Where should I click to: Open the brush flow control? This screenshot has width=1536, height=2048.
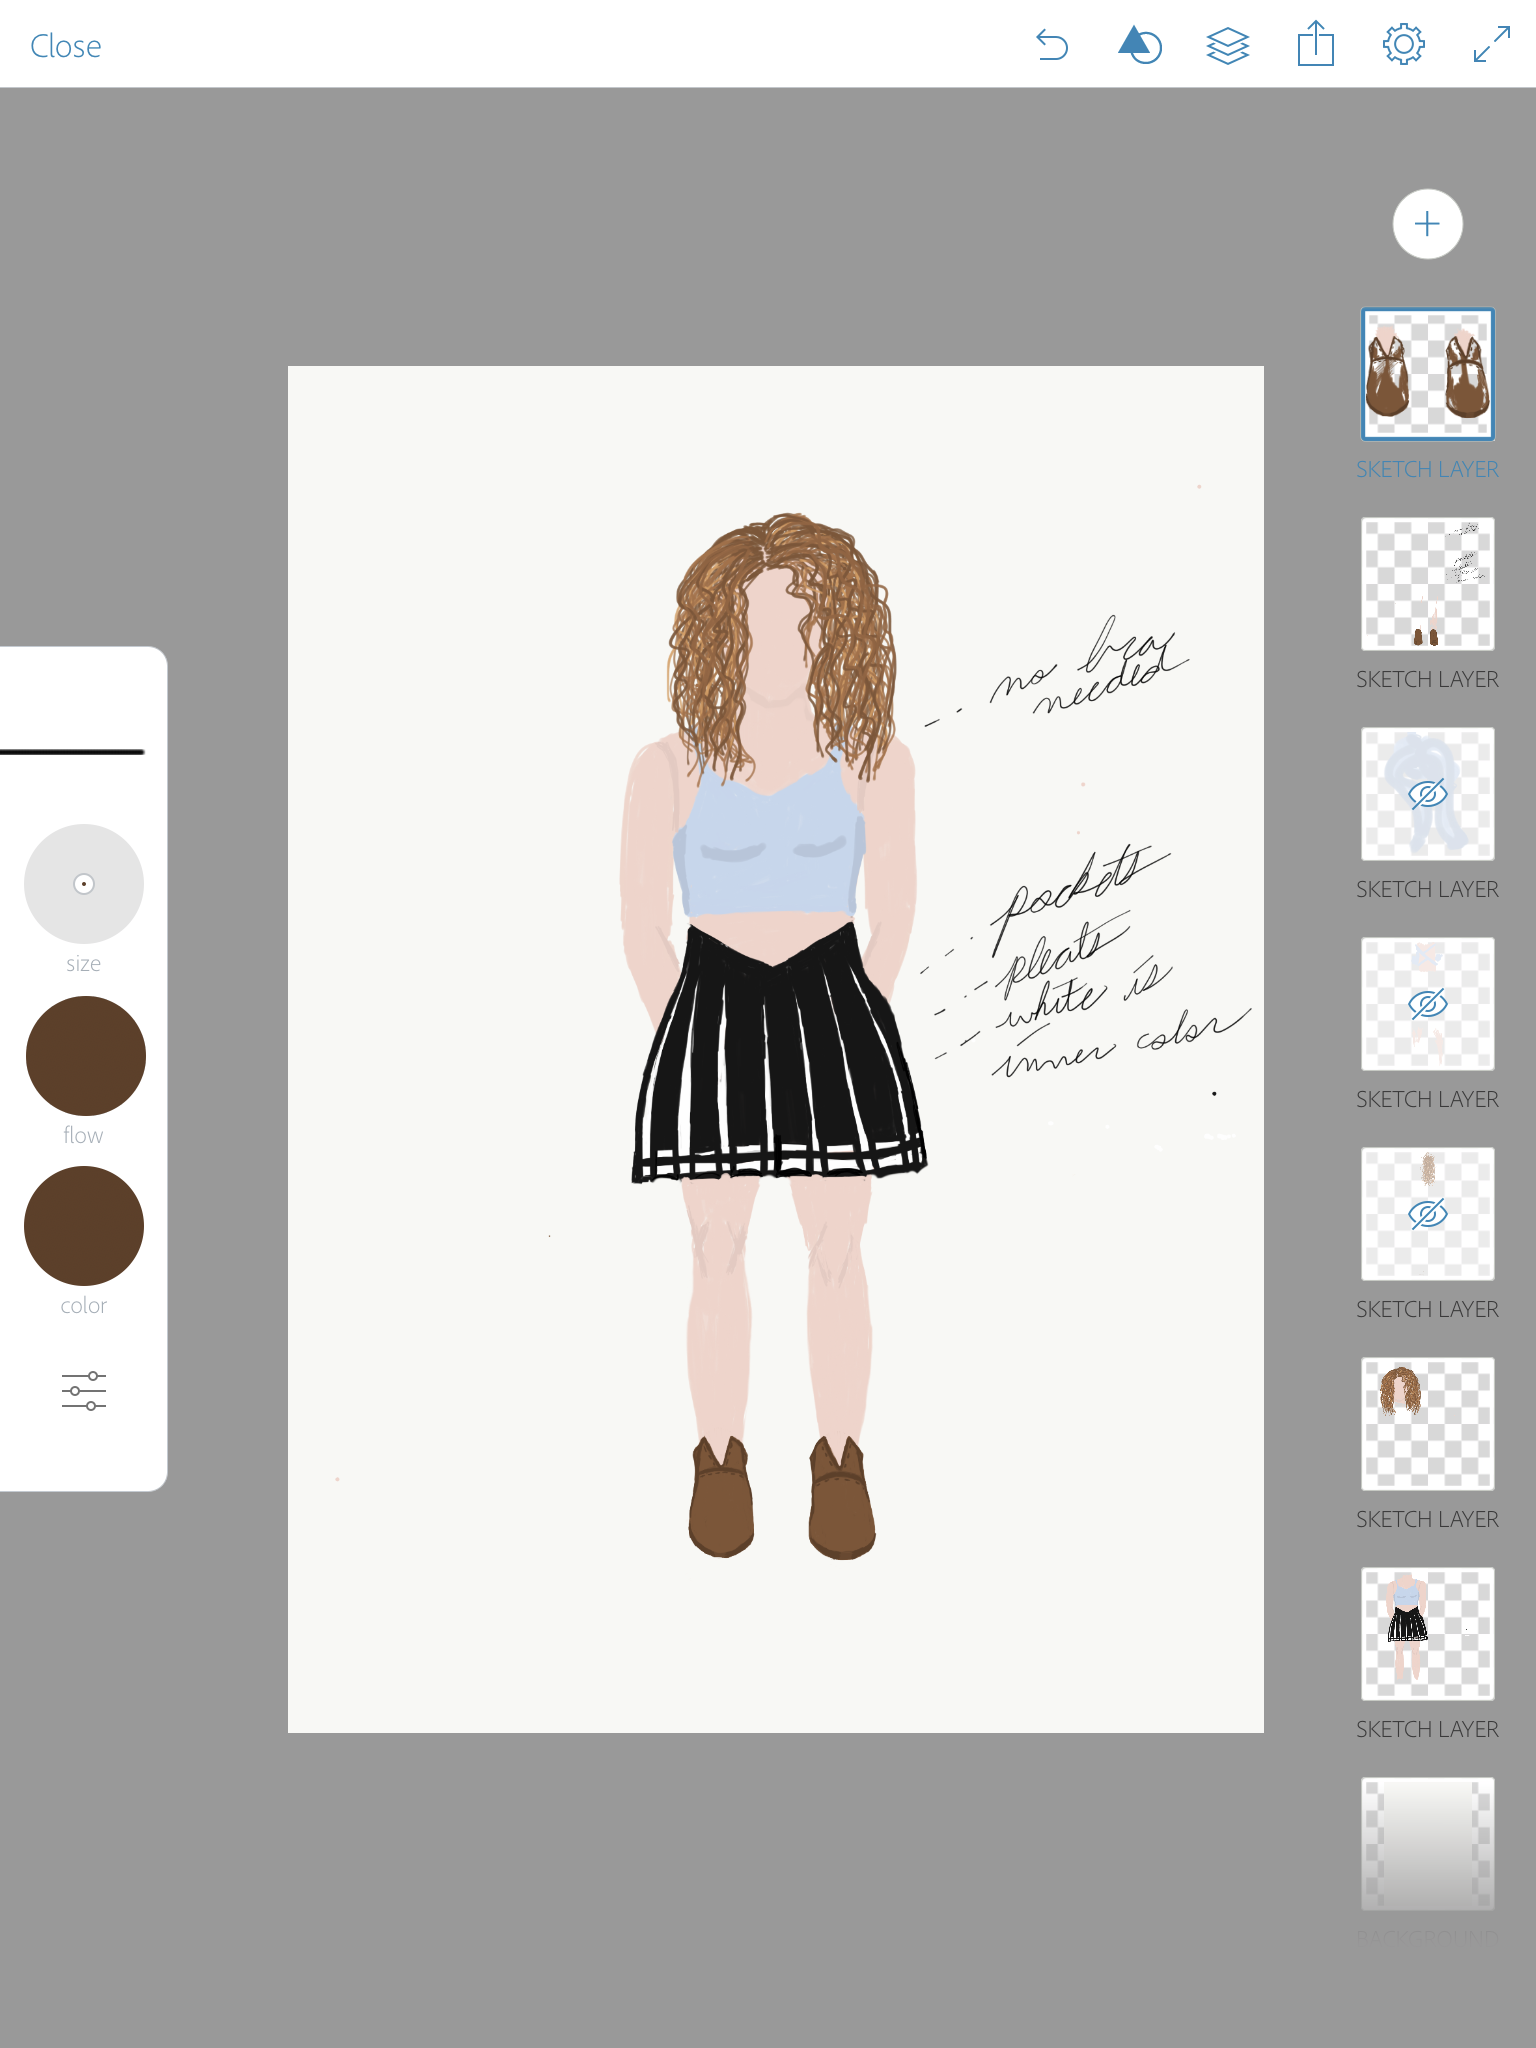(x=86, y=1056)
